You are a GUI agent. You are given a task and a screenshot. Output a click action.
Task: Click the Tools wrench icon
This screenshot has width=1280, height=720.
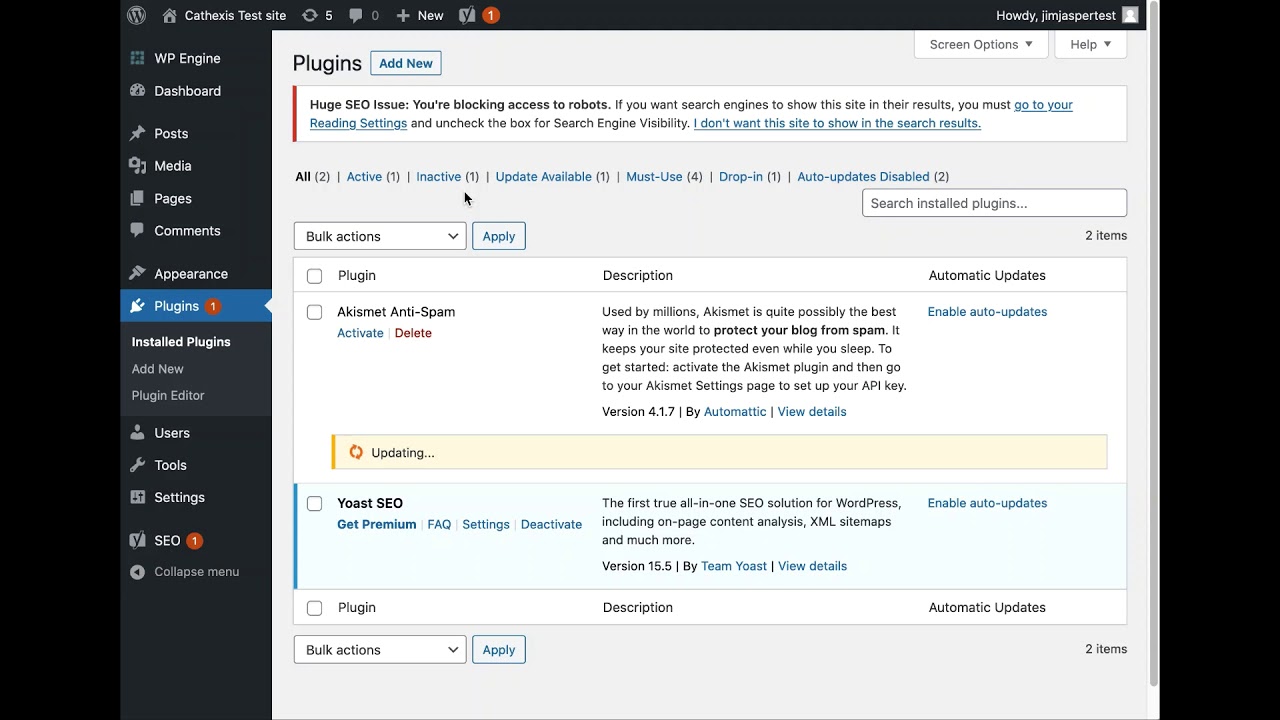tap(137, 465)
